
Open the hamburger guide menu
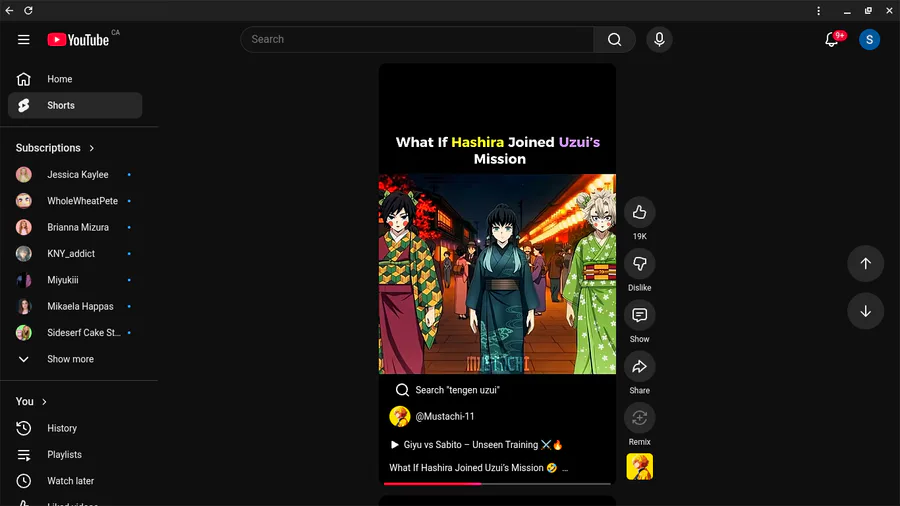(x=24, y=40)
